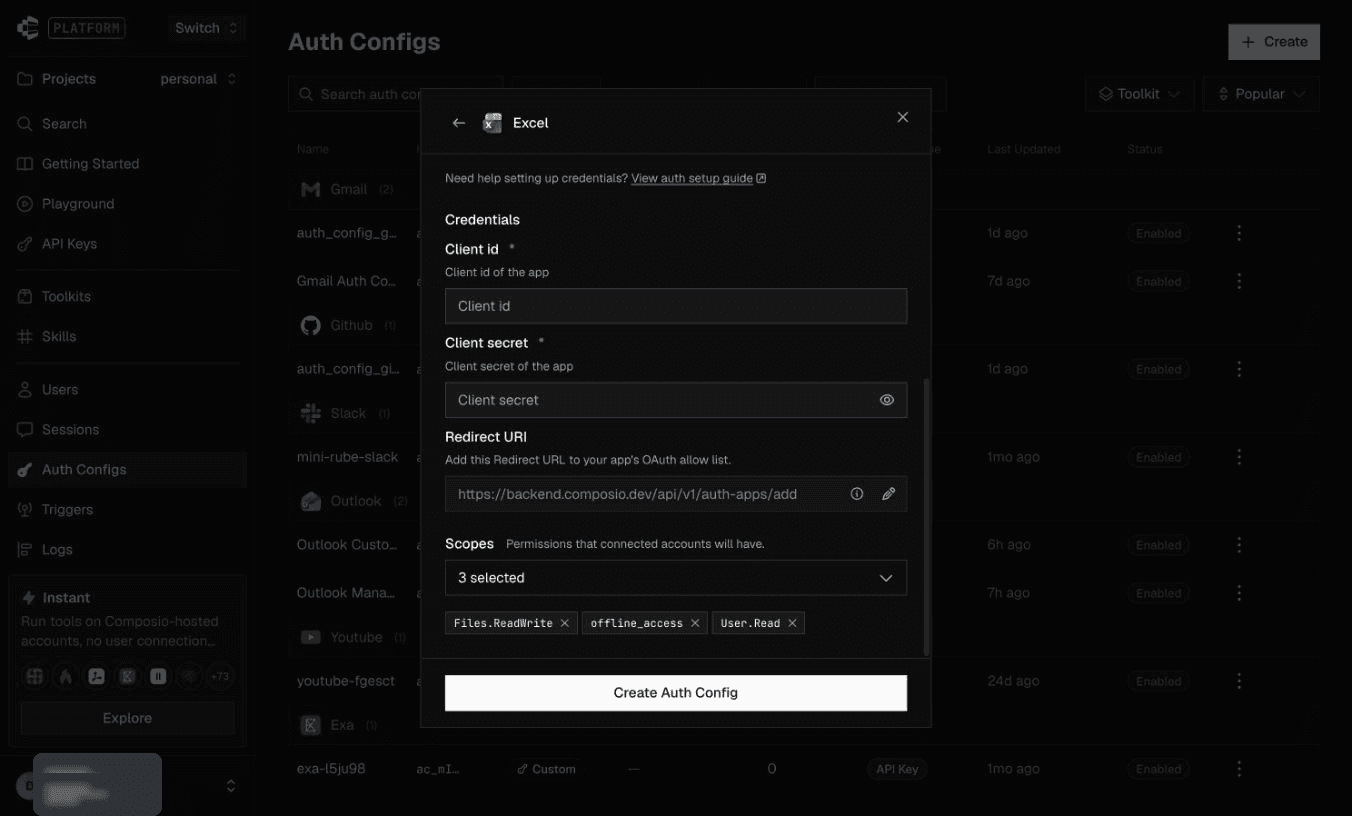Image resolution: width=1352 pixels, height=816 pixels.
Task: Click the Redirect URI info icon
Action: (x=857, y=494)
